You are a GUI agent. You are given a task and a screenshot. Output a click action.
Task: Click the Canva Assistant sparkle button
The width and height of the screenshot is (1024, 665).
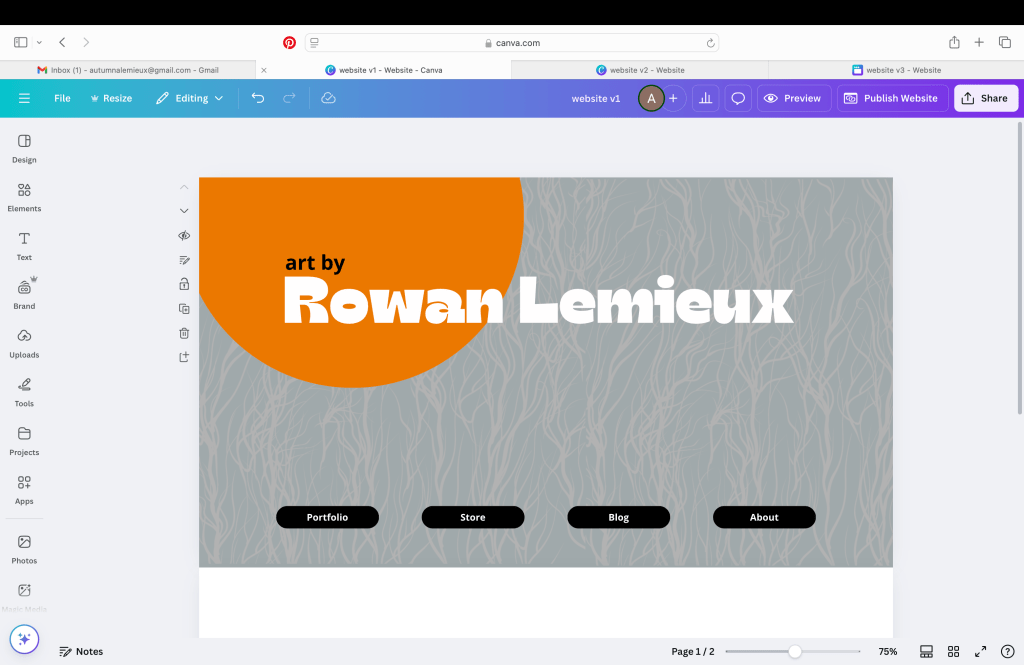click(24, 639)
